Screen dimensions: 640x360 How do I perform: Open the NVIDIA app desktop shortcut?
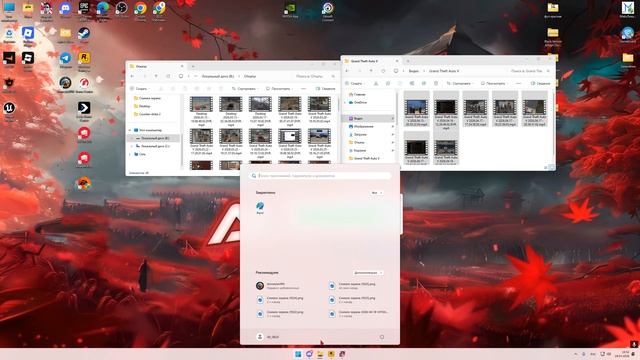point(290,10)
